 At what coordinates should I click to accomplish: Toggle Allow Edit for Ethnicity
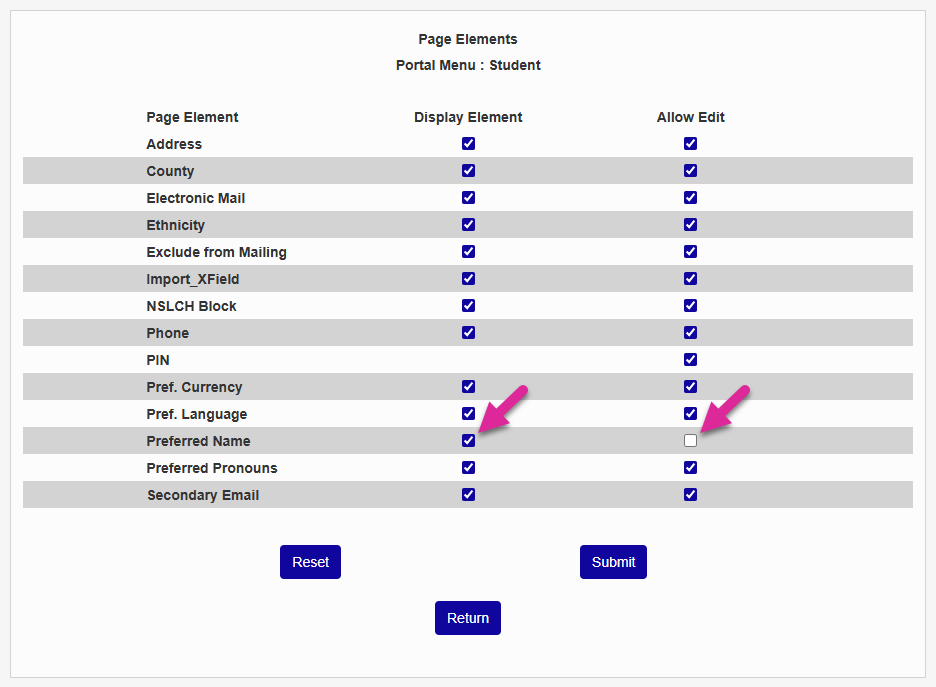click(x=691, y=224)
